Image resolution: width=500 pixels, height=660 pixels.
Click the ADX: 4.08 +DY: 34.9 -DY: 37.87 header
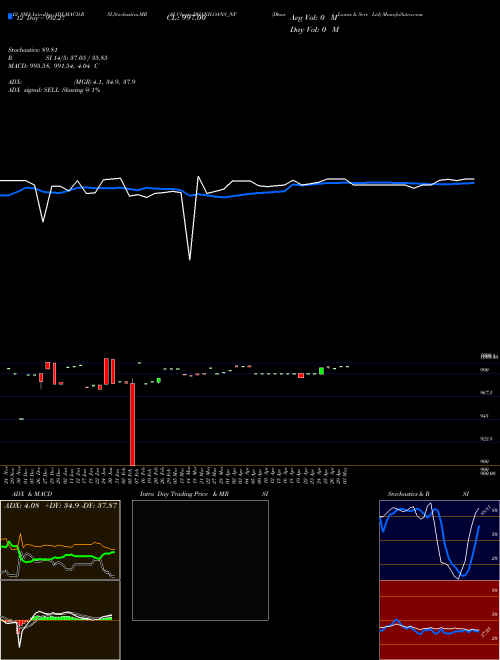pos(60,505)
